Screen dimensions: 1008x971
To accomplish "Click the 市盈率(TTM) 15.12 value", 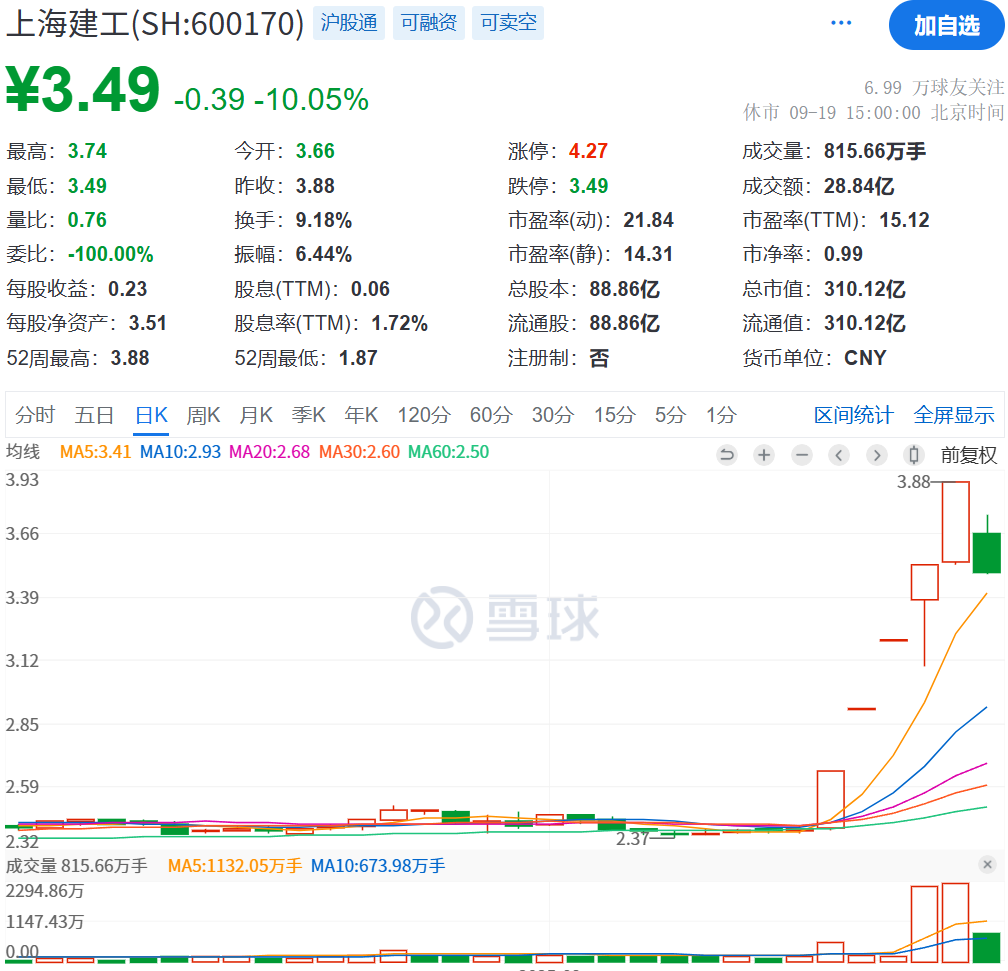I will click(x=904, y=221).
